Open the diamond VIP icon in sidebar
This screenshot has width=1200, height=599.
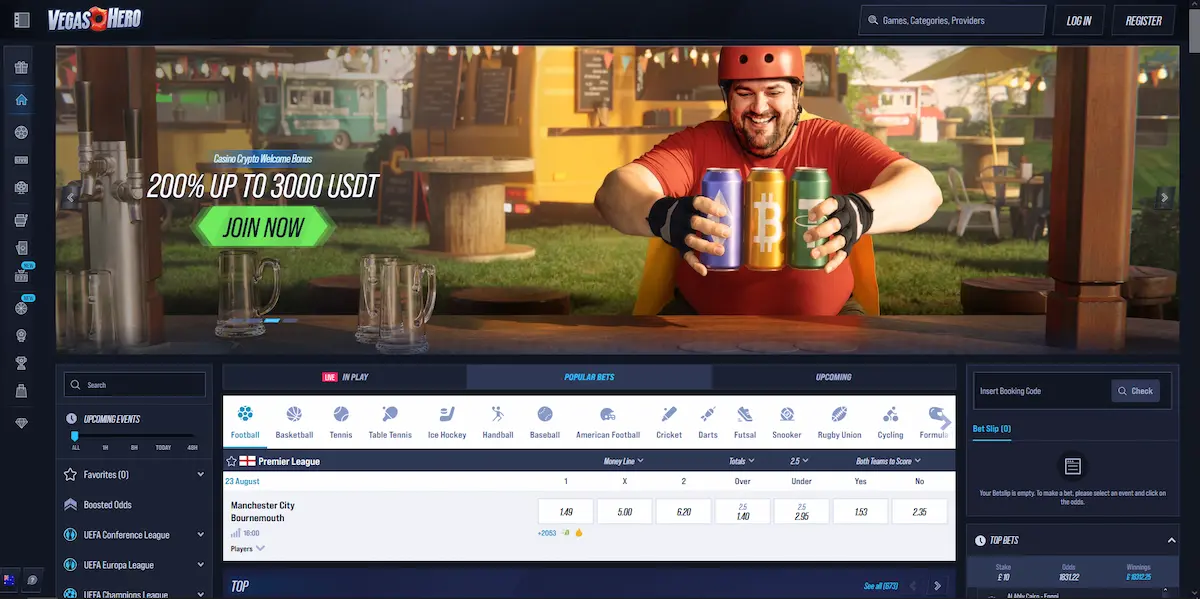click(x=21, y=423)
